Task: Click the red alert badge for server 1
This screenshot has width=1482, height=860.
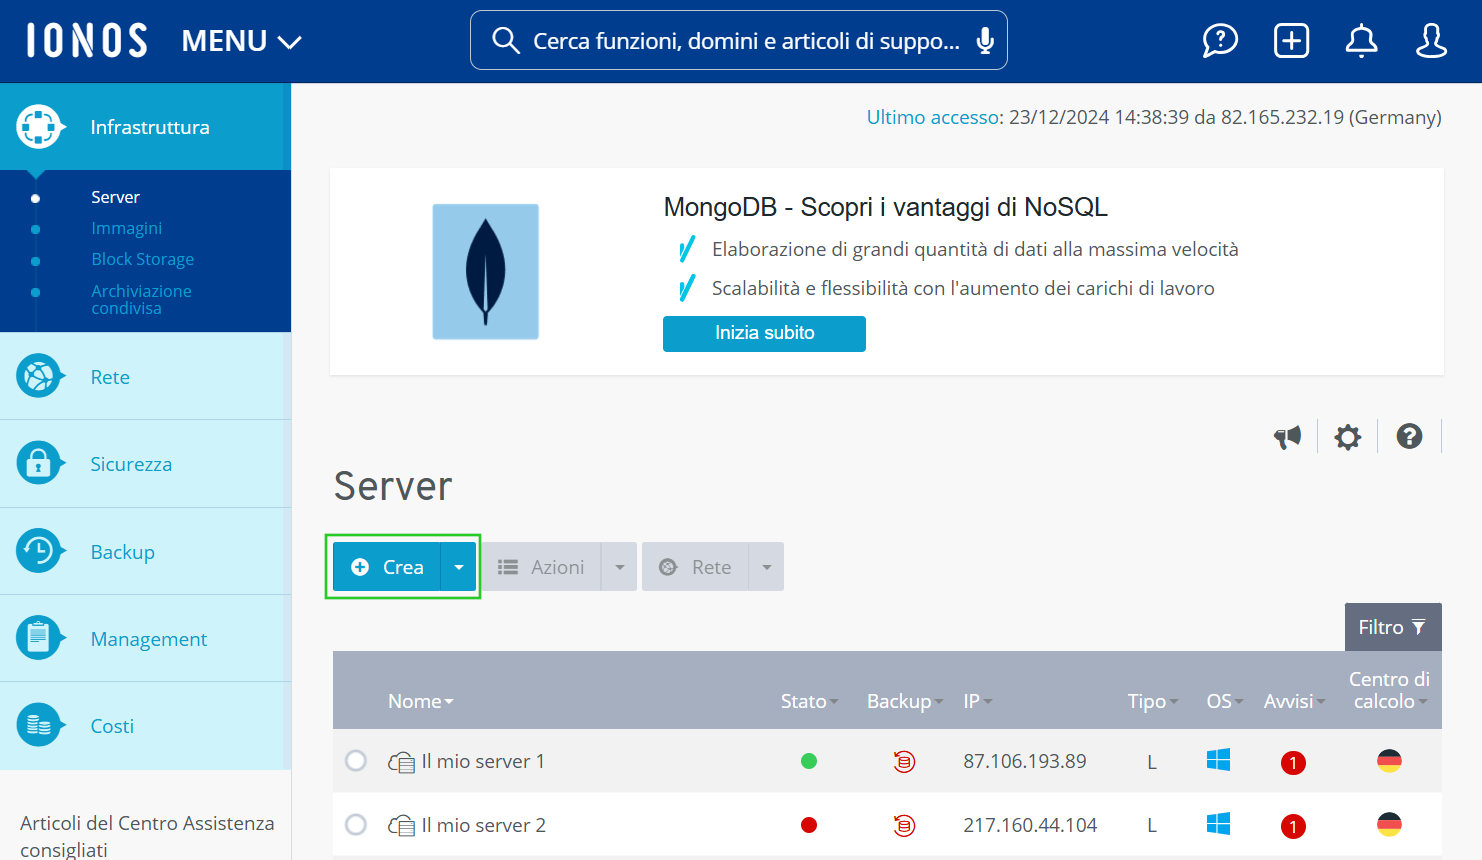Action: coord(1293,763)
